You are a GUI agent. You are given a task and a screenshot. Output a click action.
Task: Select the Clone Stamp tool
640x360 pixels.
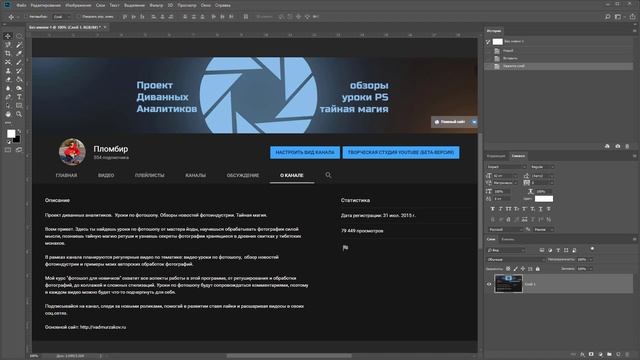pyautogui.click(x=8, y=71)
